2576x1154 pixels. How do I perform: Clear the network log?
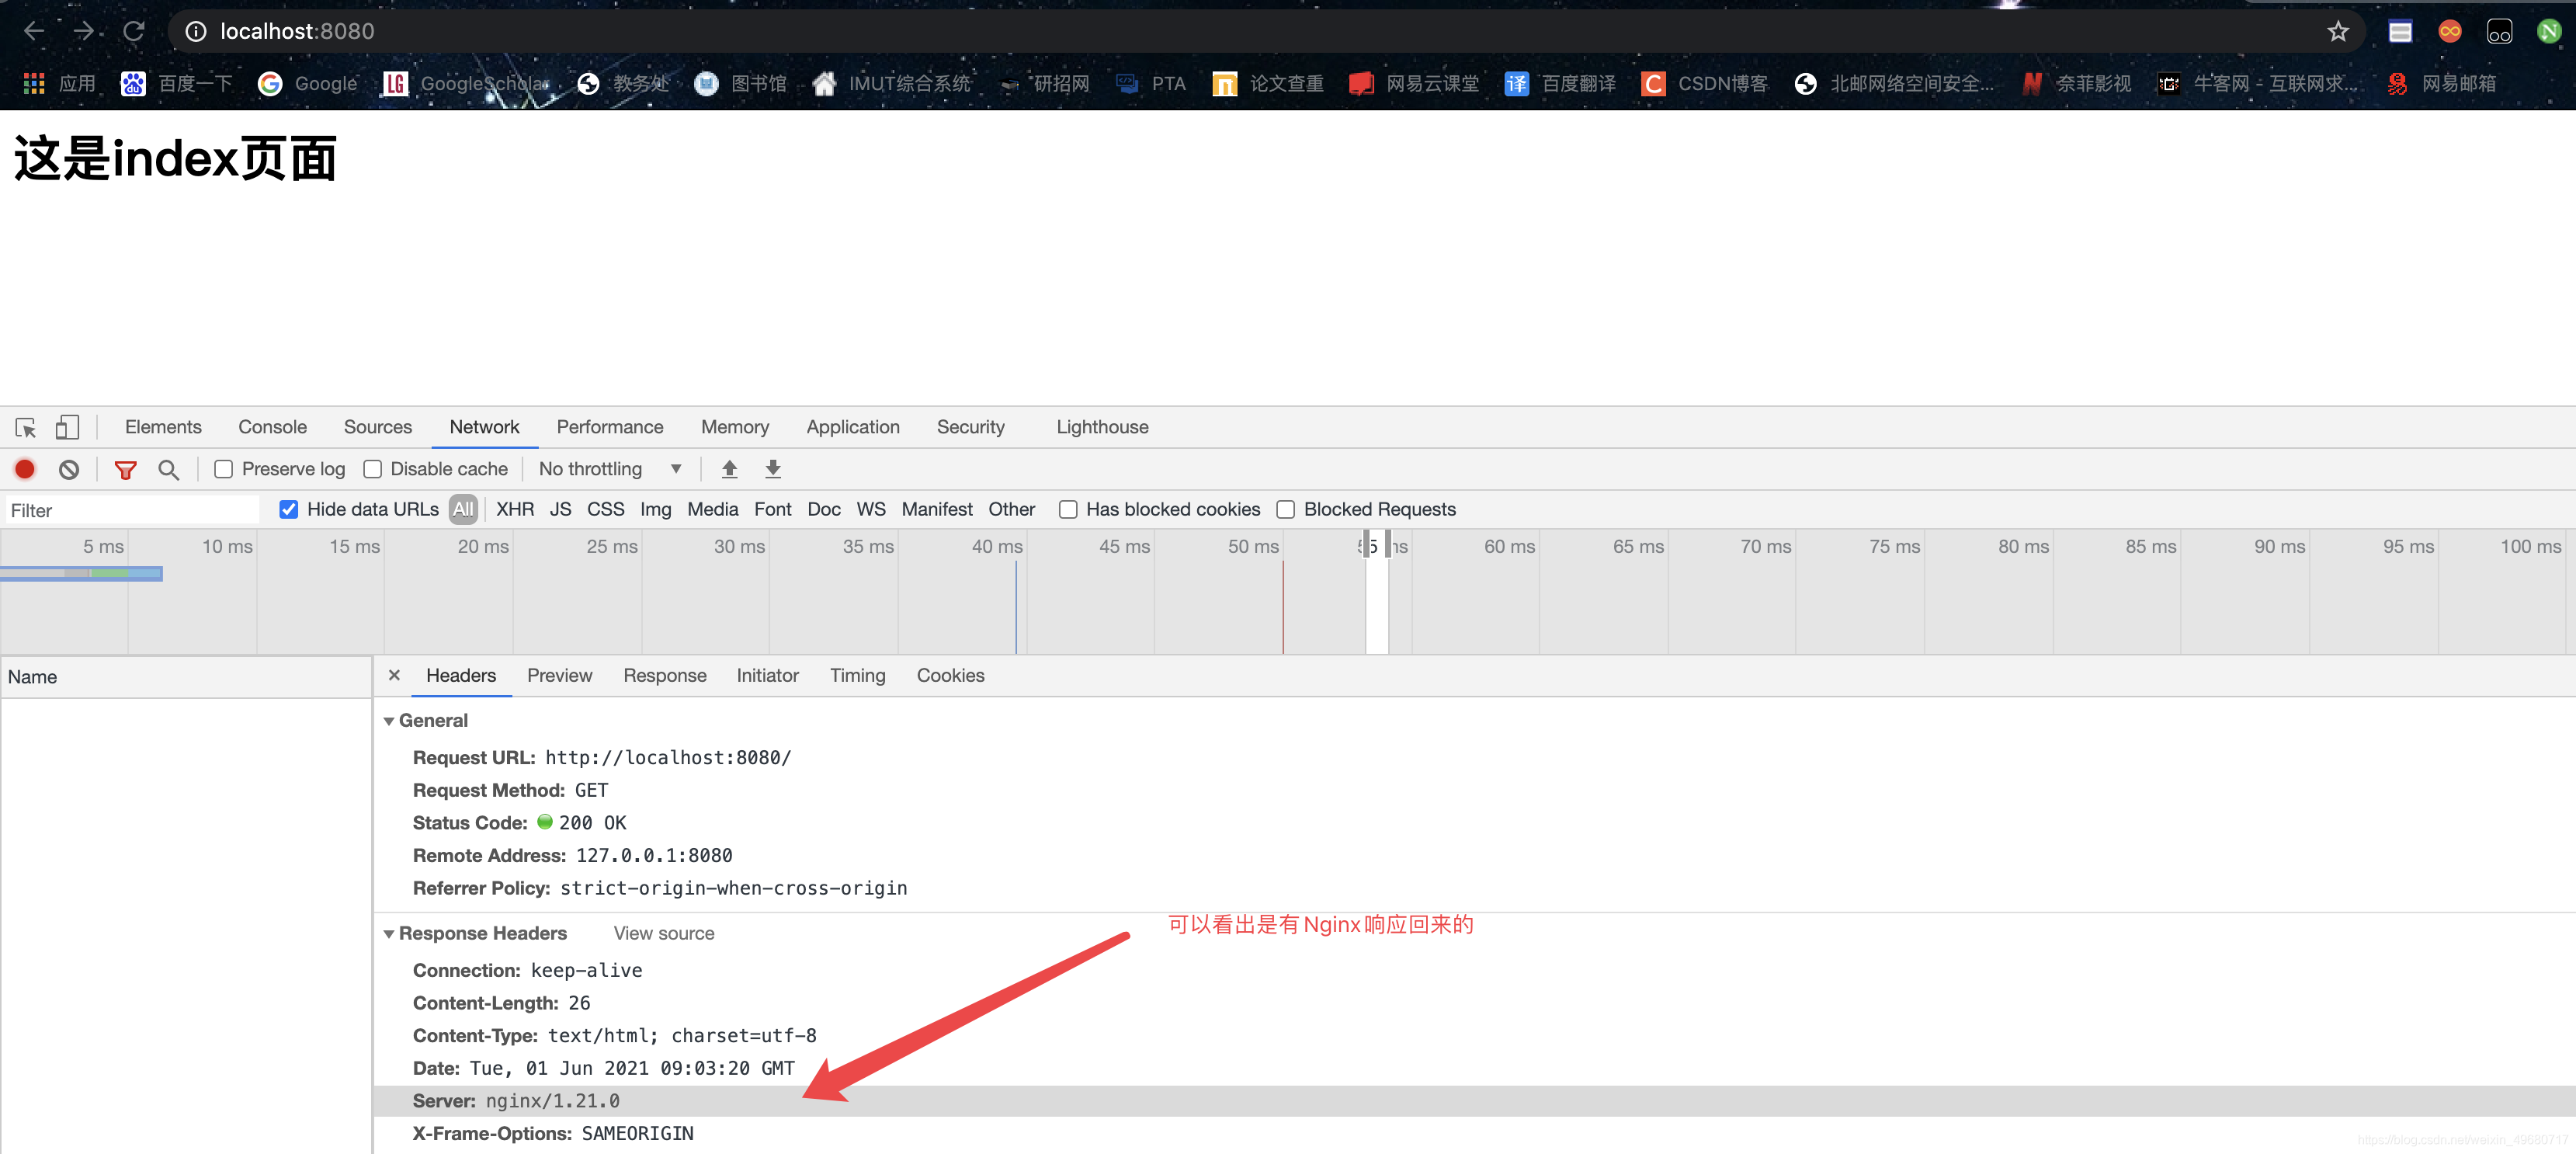69,469
